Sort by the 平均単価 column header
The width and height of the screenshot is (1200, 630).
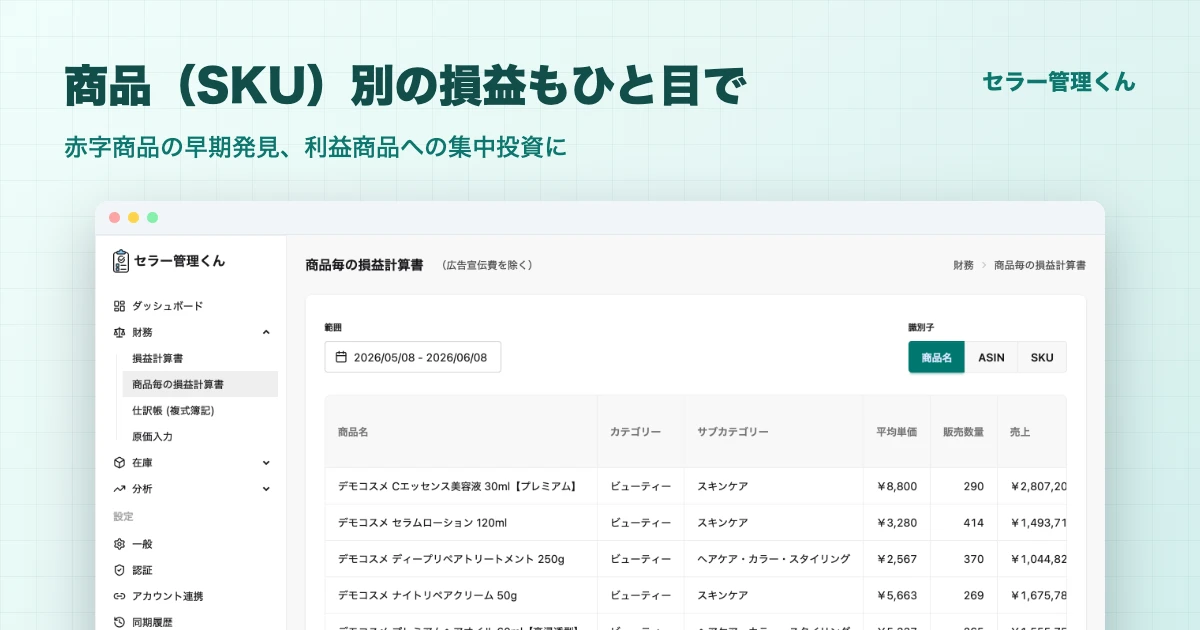coord(897,432)
